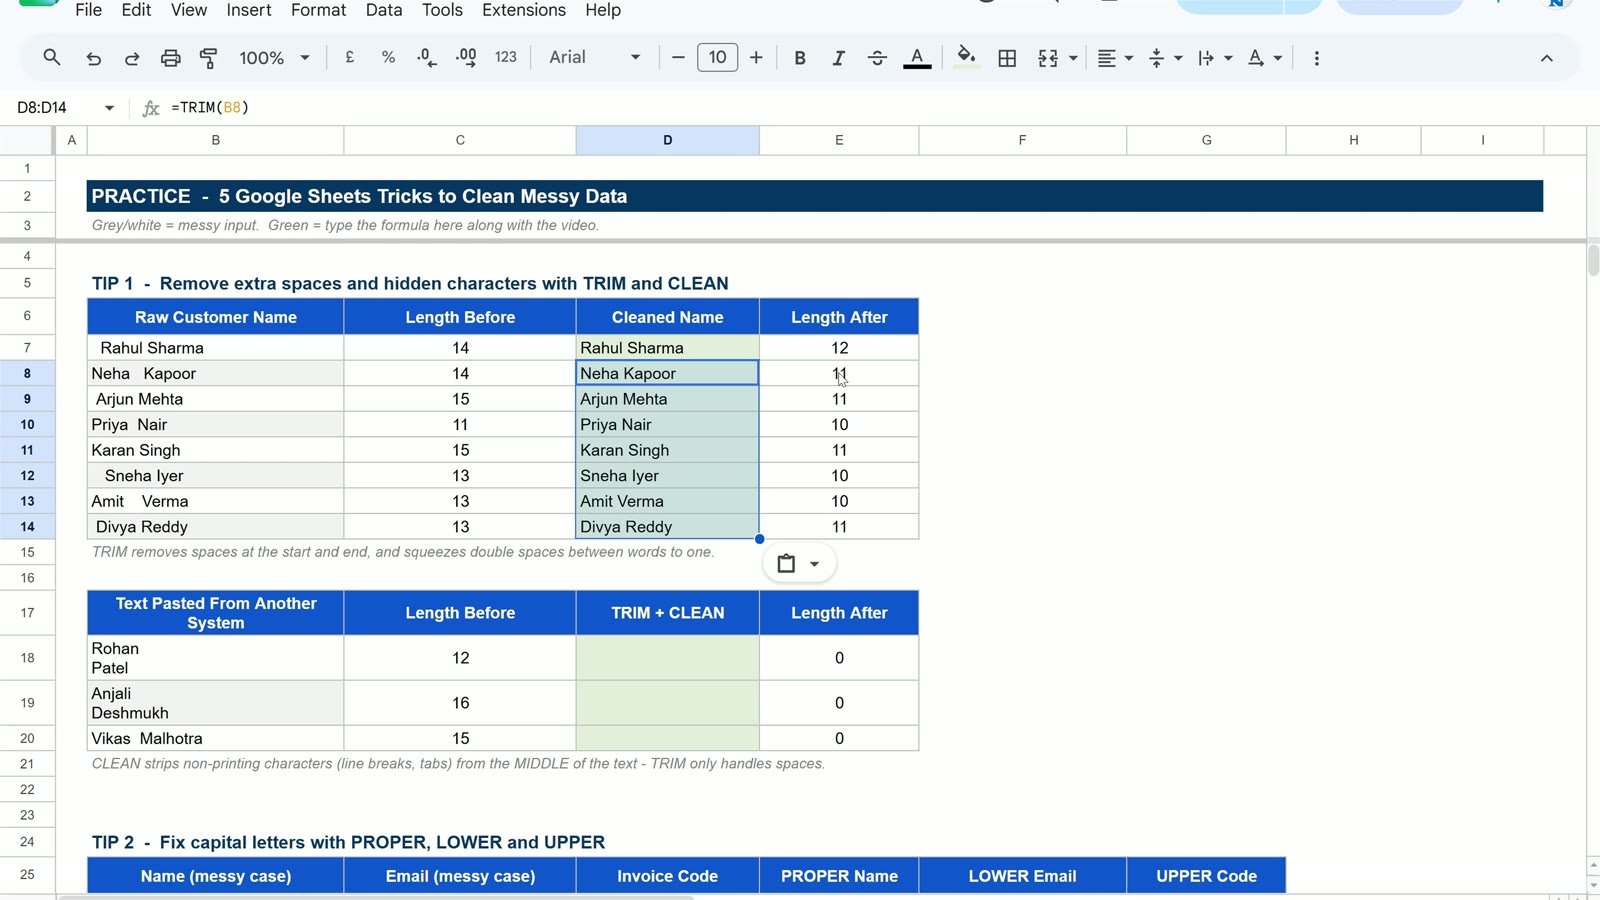Select column D header
Viewport: 1600px width, 900px height.
667,140
